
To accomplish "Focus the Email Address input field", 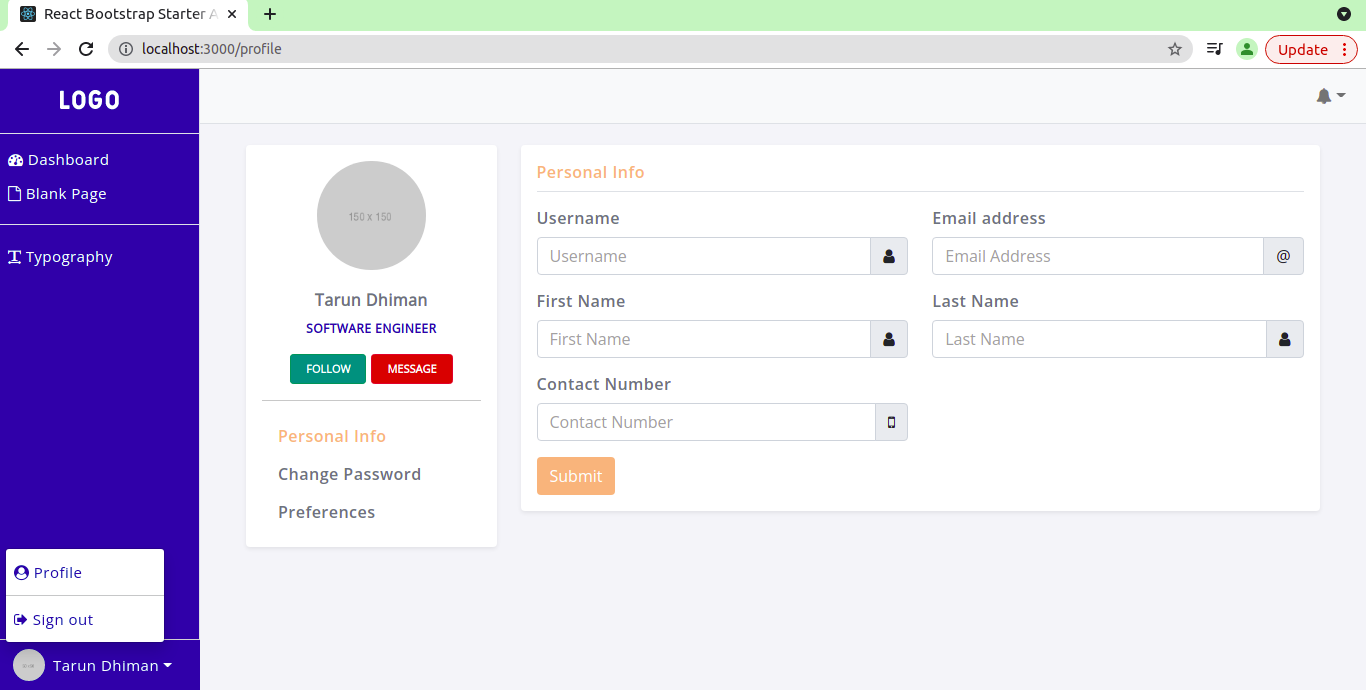I will pyautogui.click(x=1097, y=256).
